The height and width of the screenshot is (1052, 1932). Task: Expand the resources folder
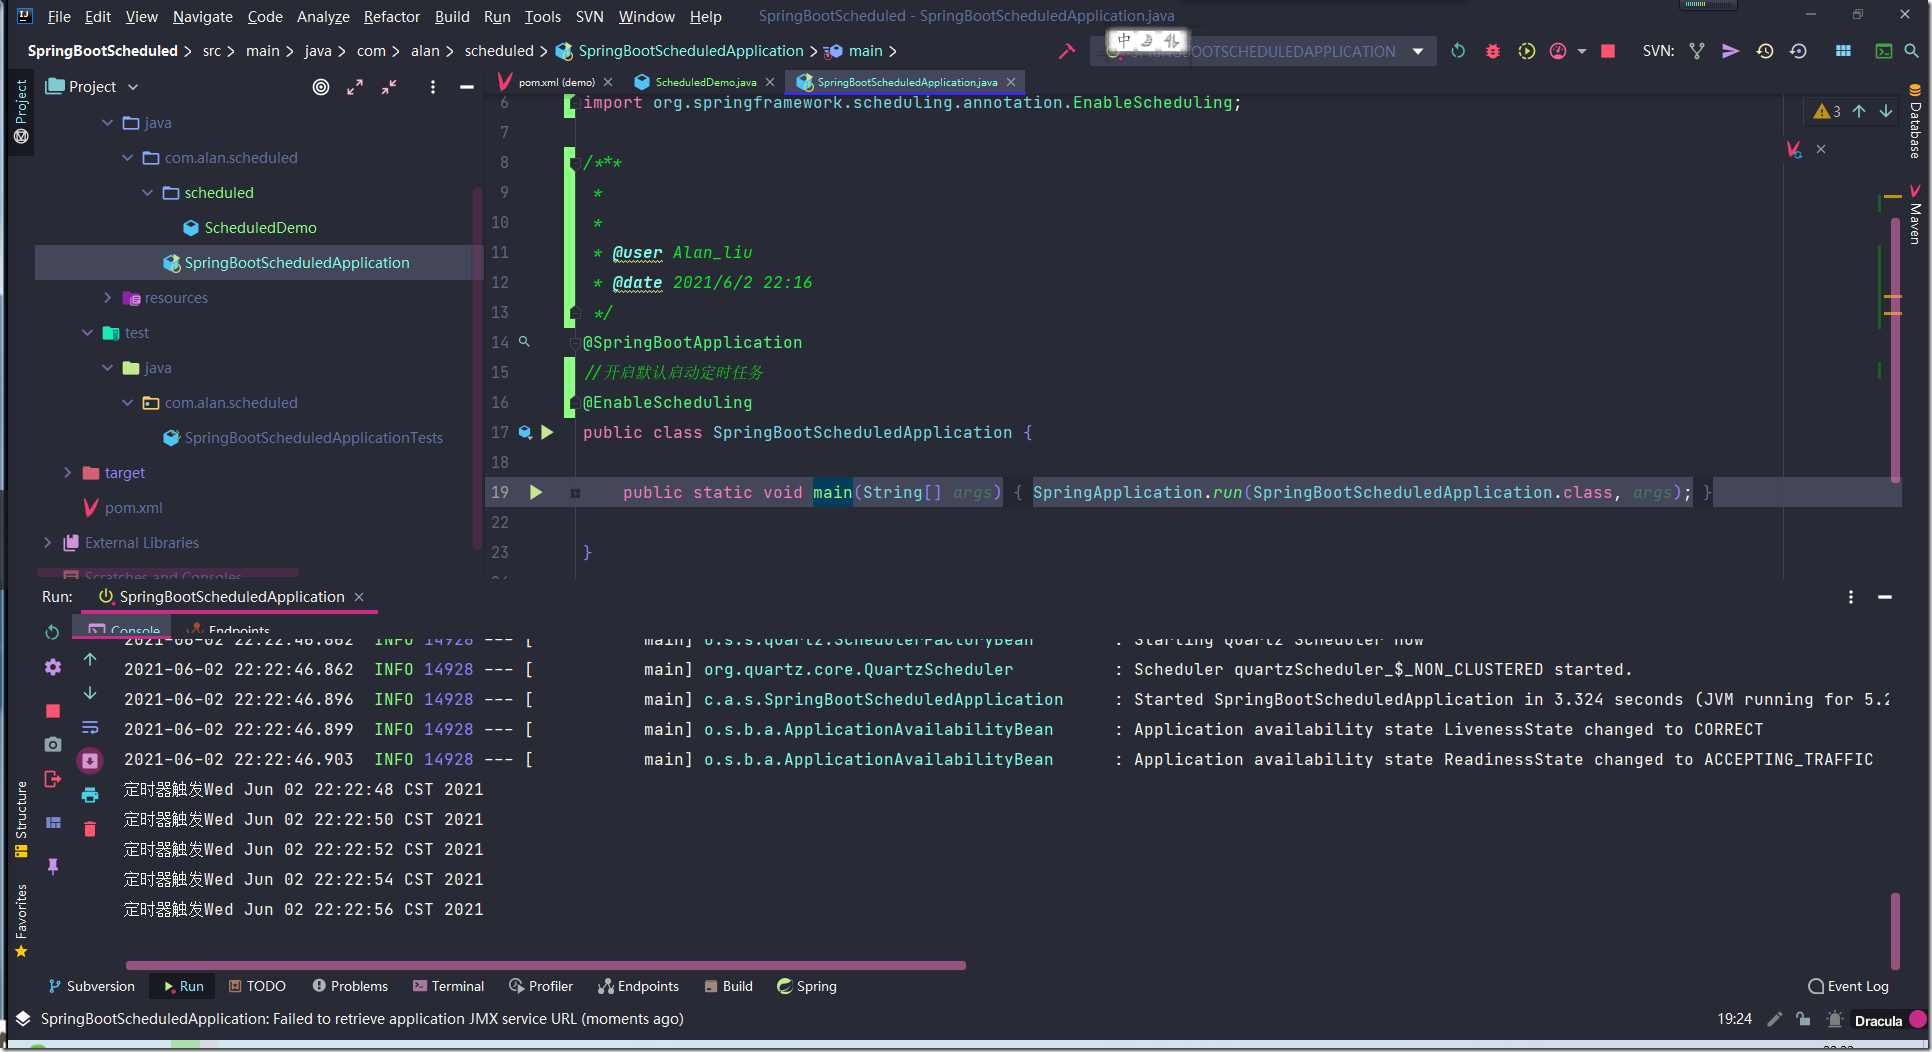[x=107, y=297]
